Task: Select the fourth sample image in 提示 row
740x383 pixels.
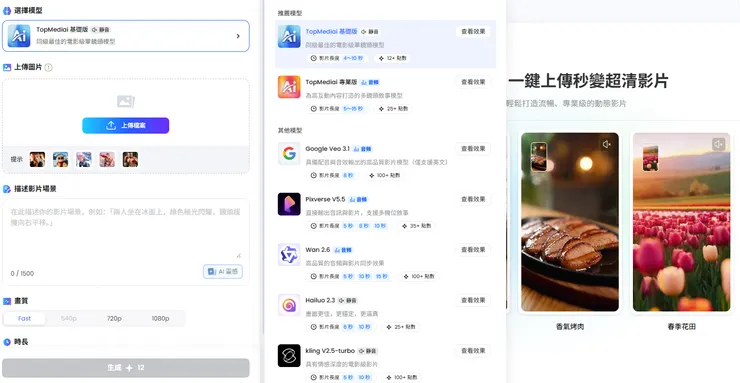Action: click(x=107, y=159)
